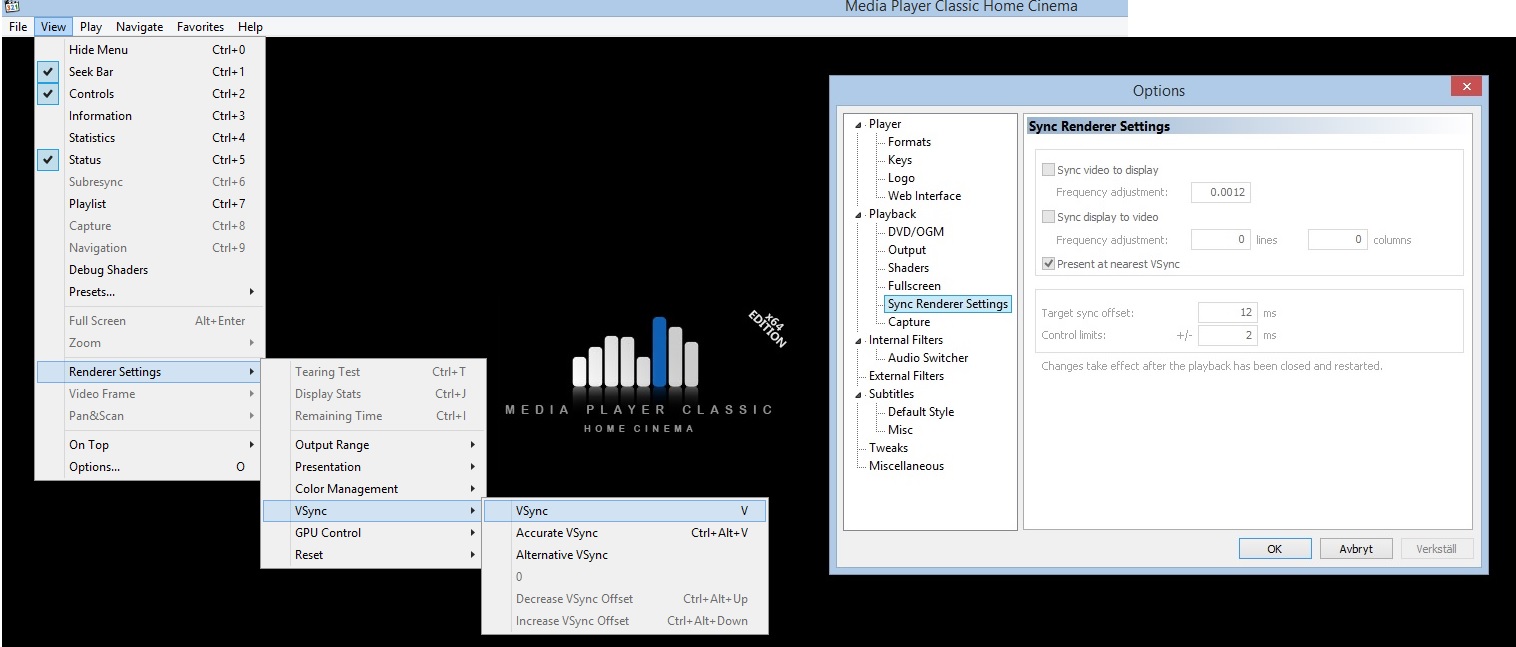Viewport: 1516px width, 647px height.
Task: Confirm with the OK button
Action: pos(1275,549)
